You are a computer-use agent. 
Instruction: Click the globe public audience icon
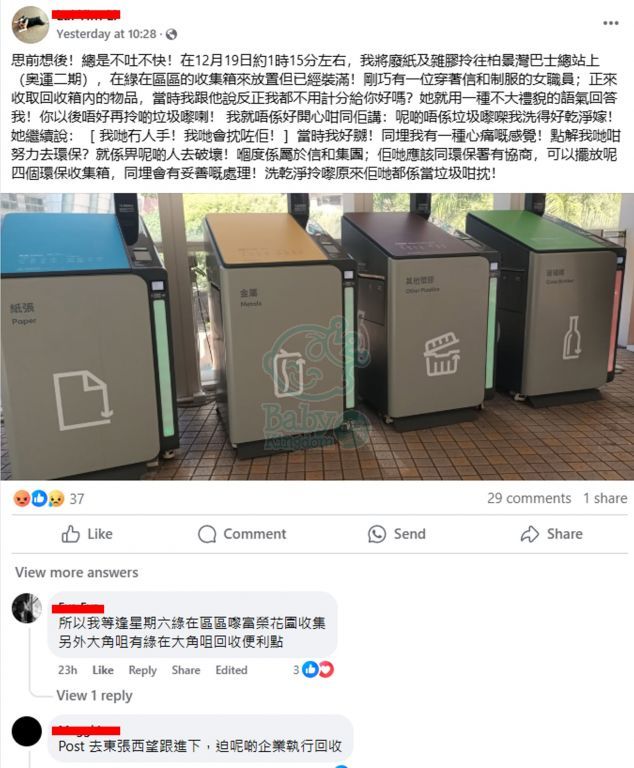171,34
